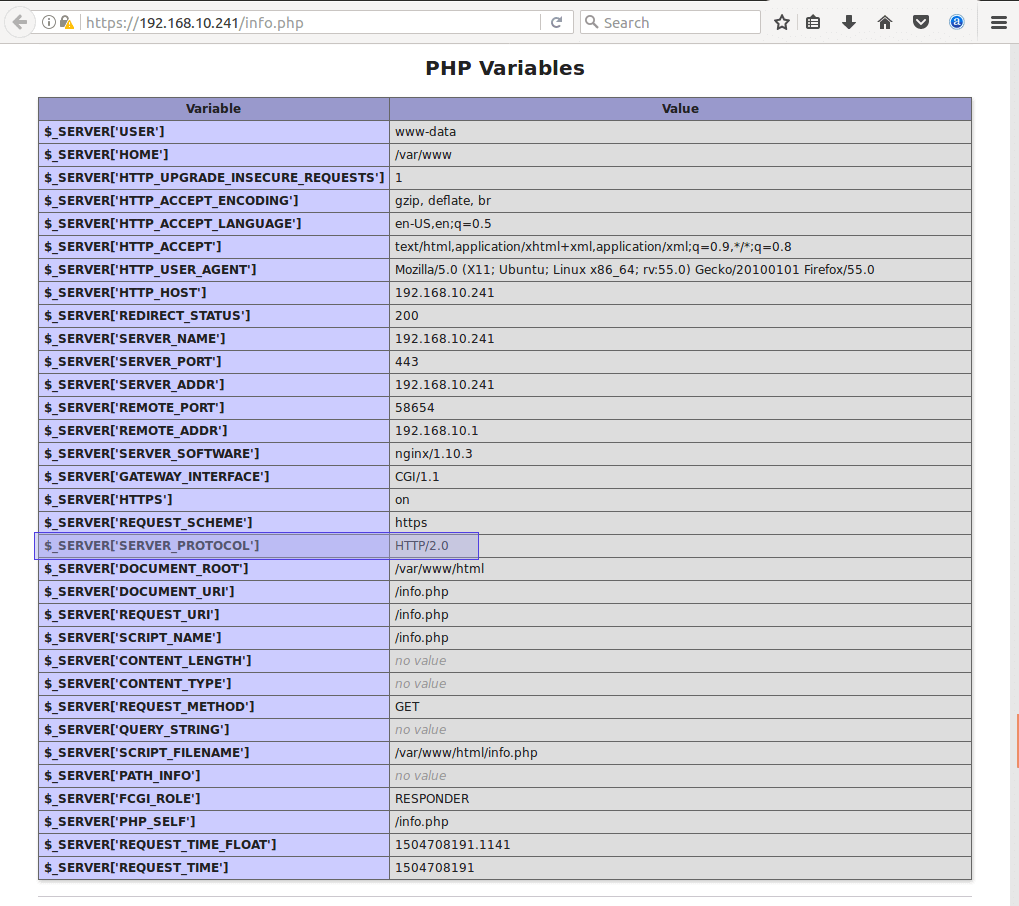1019x906 pixels.
Task: Select $_SERVER['REQUEST_TIME'] variable name
Action: 136,868
